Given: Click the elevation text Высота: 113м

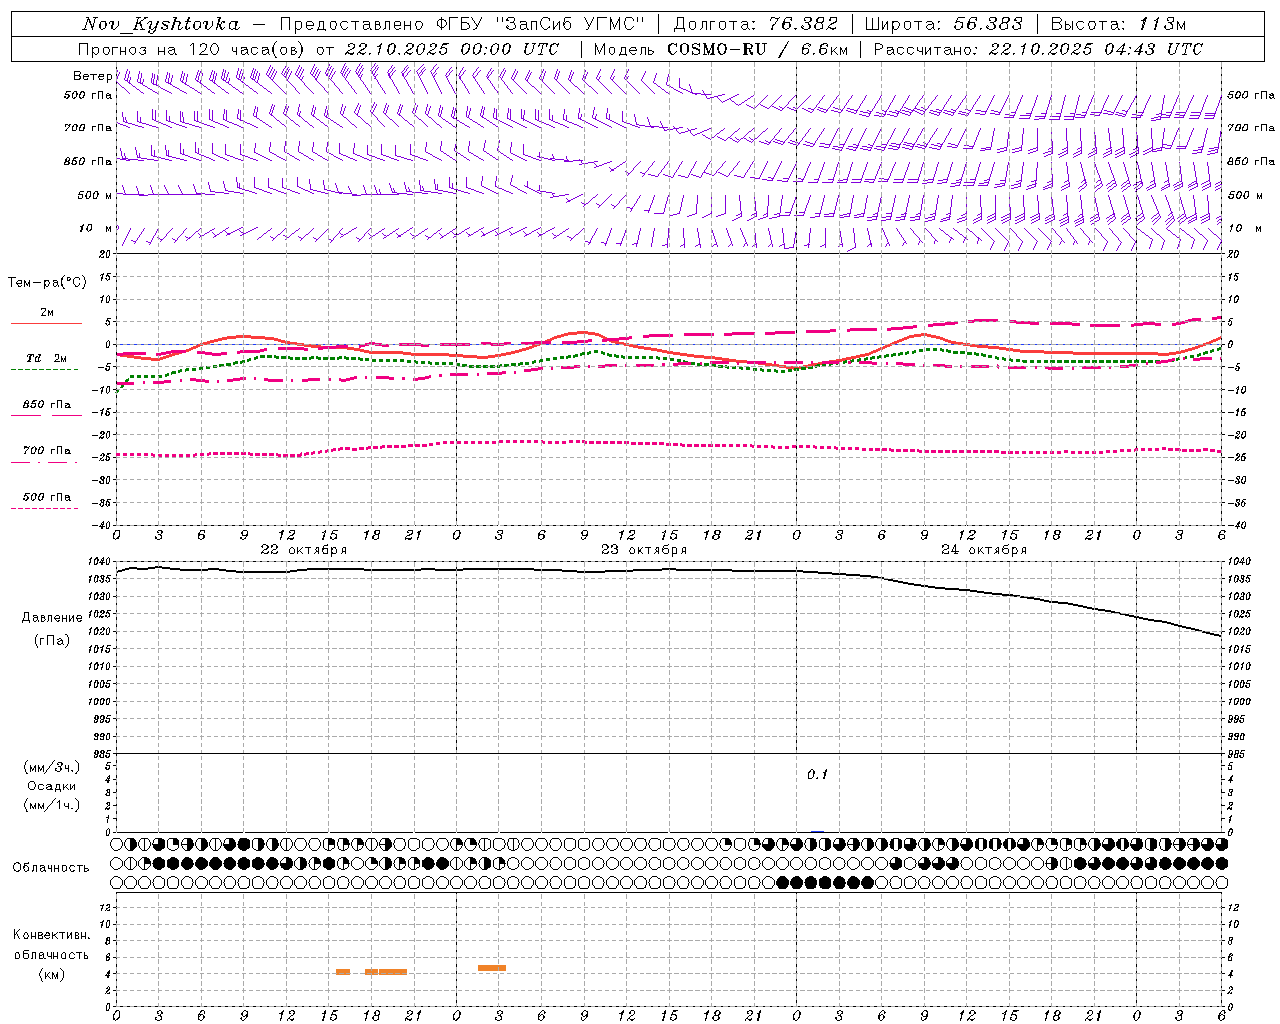Looking at the screenshot, I should tap(1118, 24).
